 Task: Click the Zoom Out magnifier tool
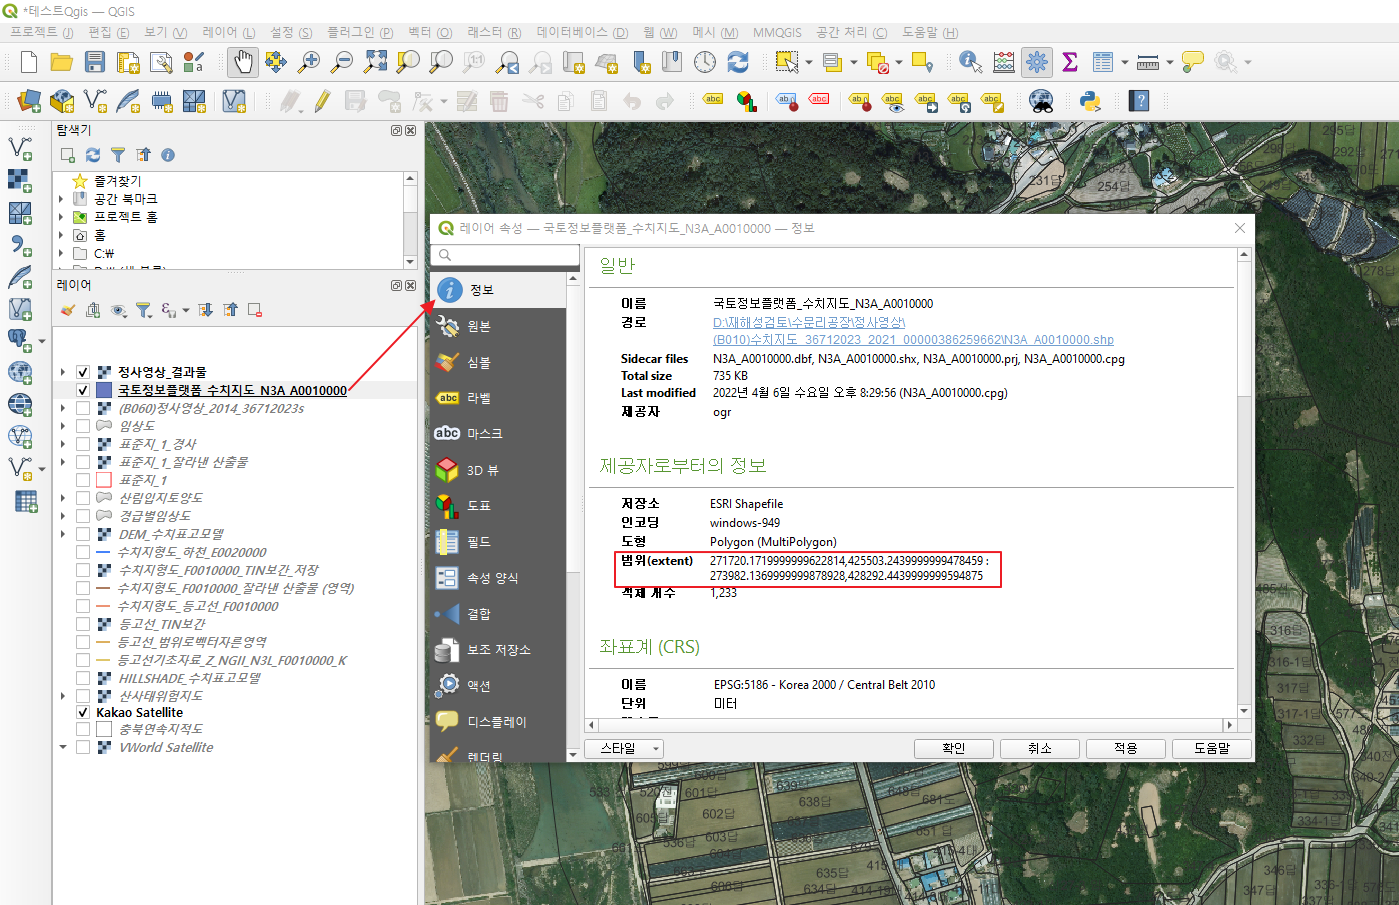click(x=342, y=62)
